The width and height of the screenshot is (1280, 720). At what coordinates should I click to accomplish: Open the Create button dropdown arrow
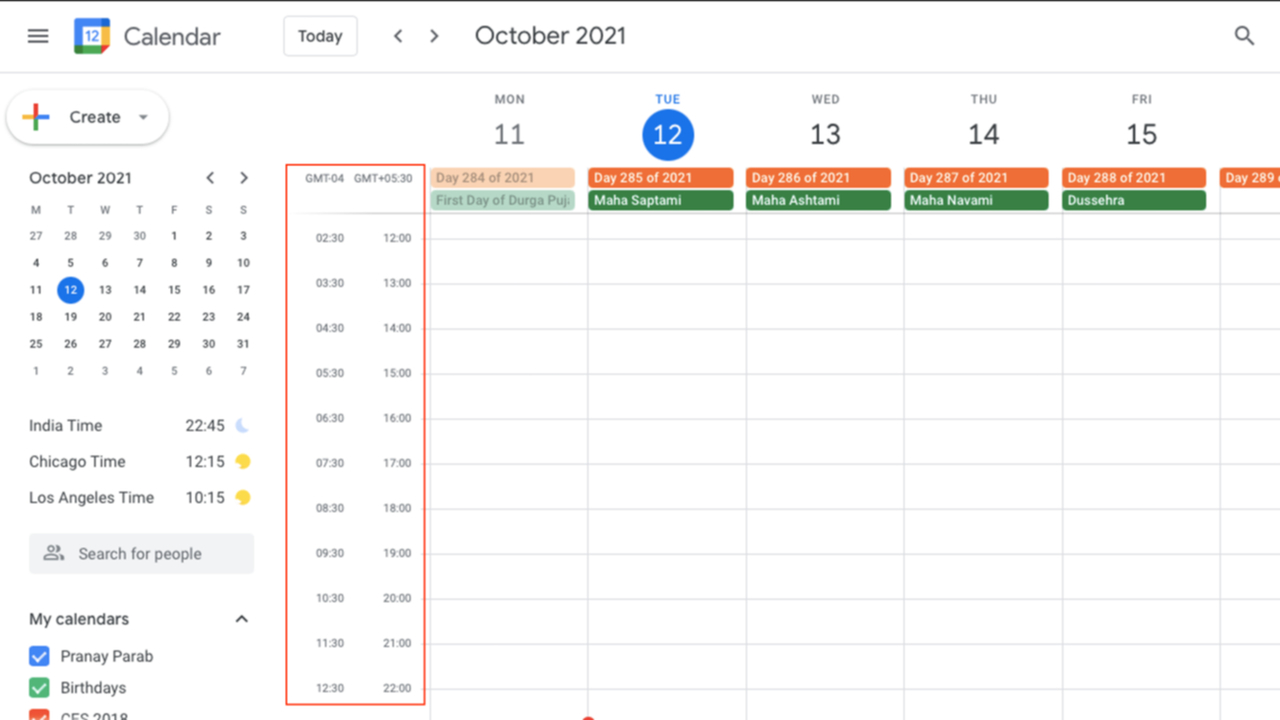[143, 117]
